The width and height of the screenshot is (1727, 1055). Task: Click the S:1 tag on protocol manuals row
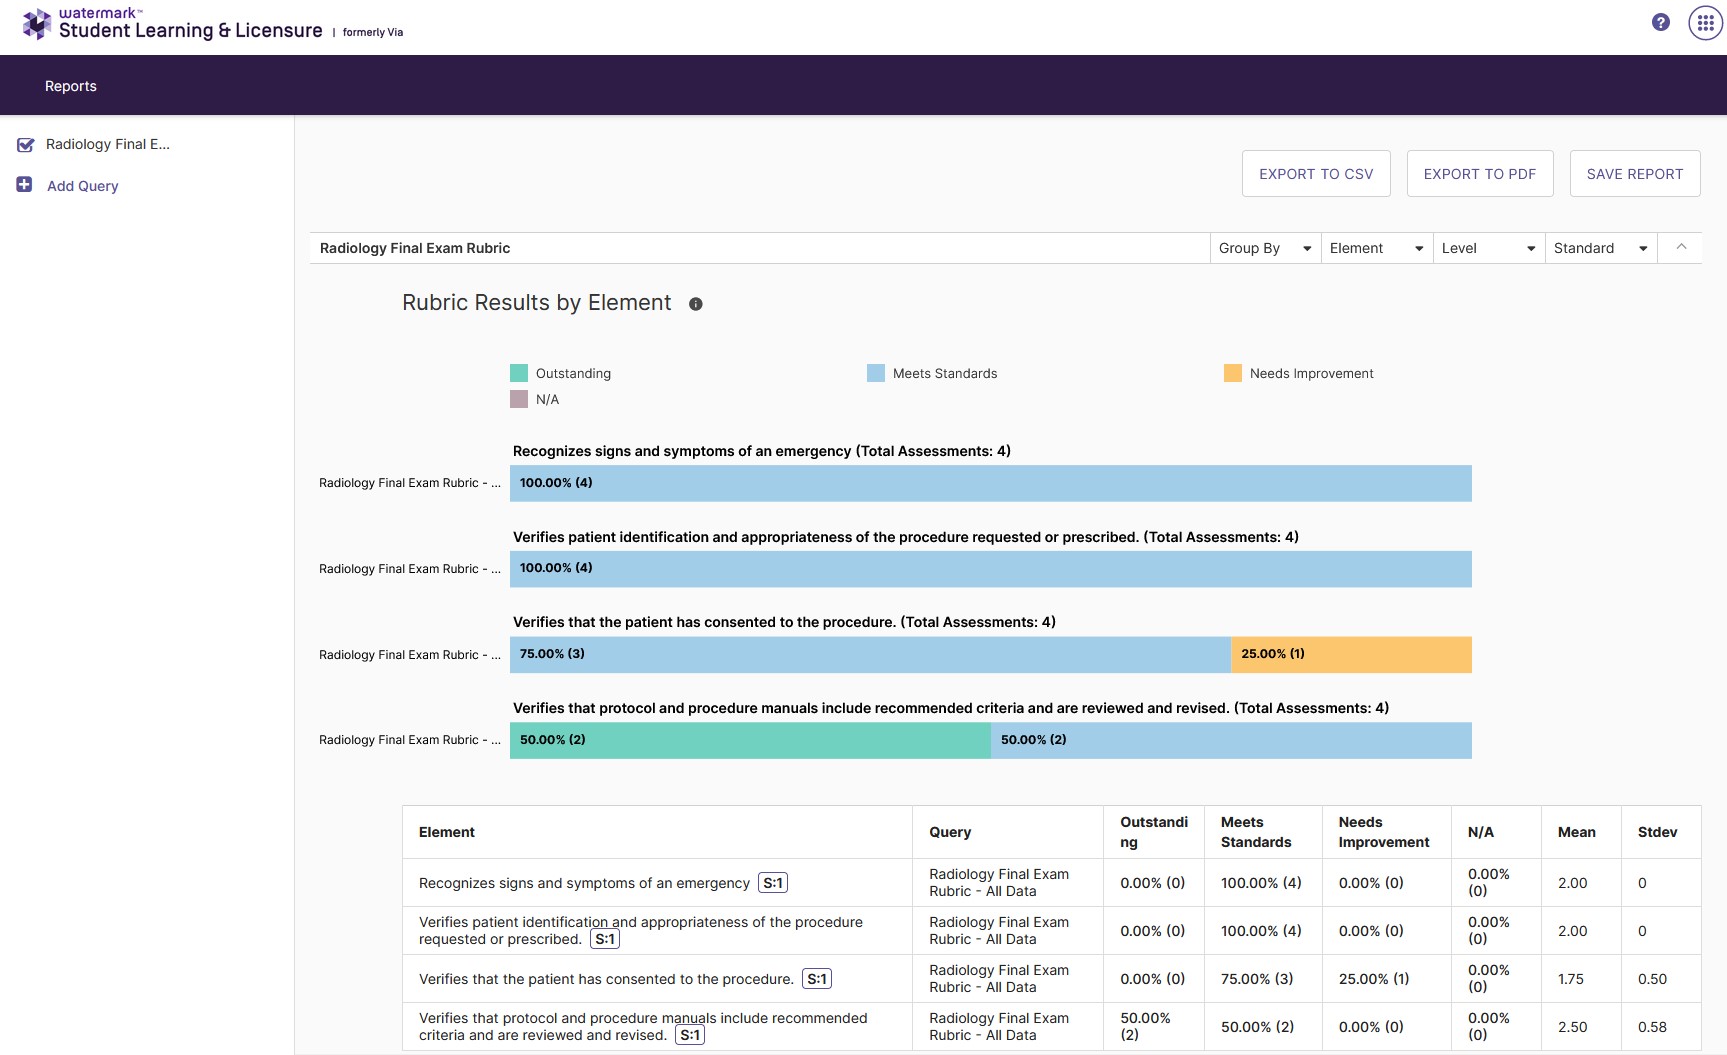pyautogui.click(x=690, y=1035)
